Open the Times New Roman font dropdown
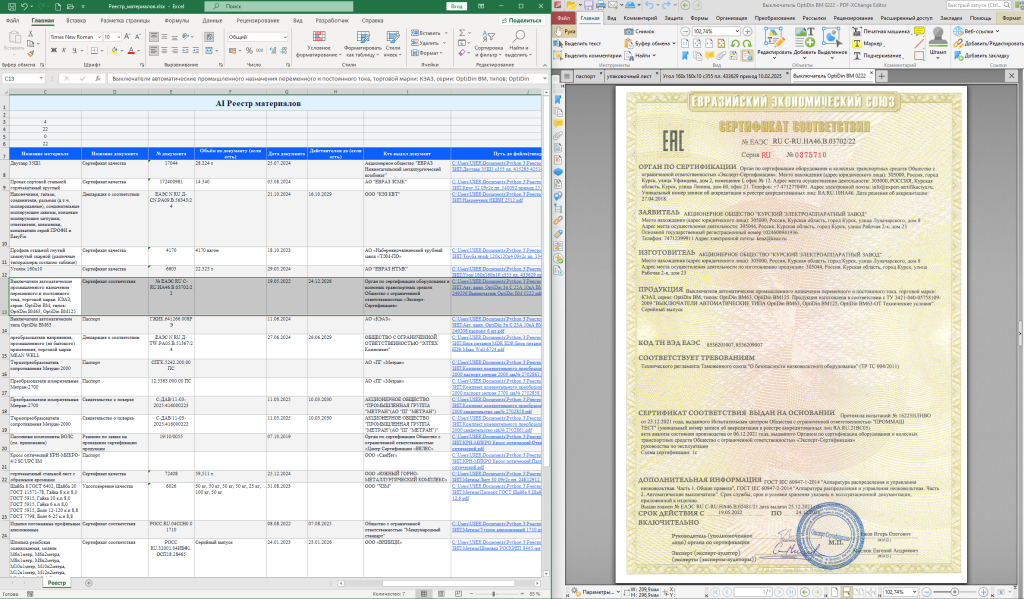 pos(99,37)
